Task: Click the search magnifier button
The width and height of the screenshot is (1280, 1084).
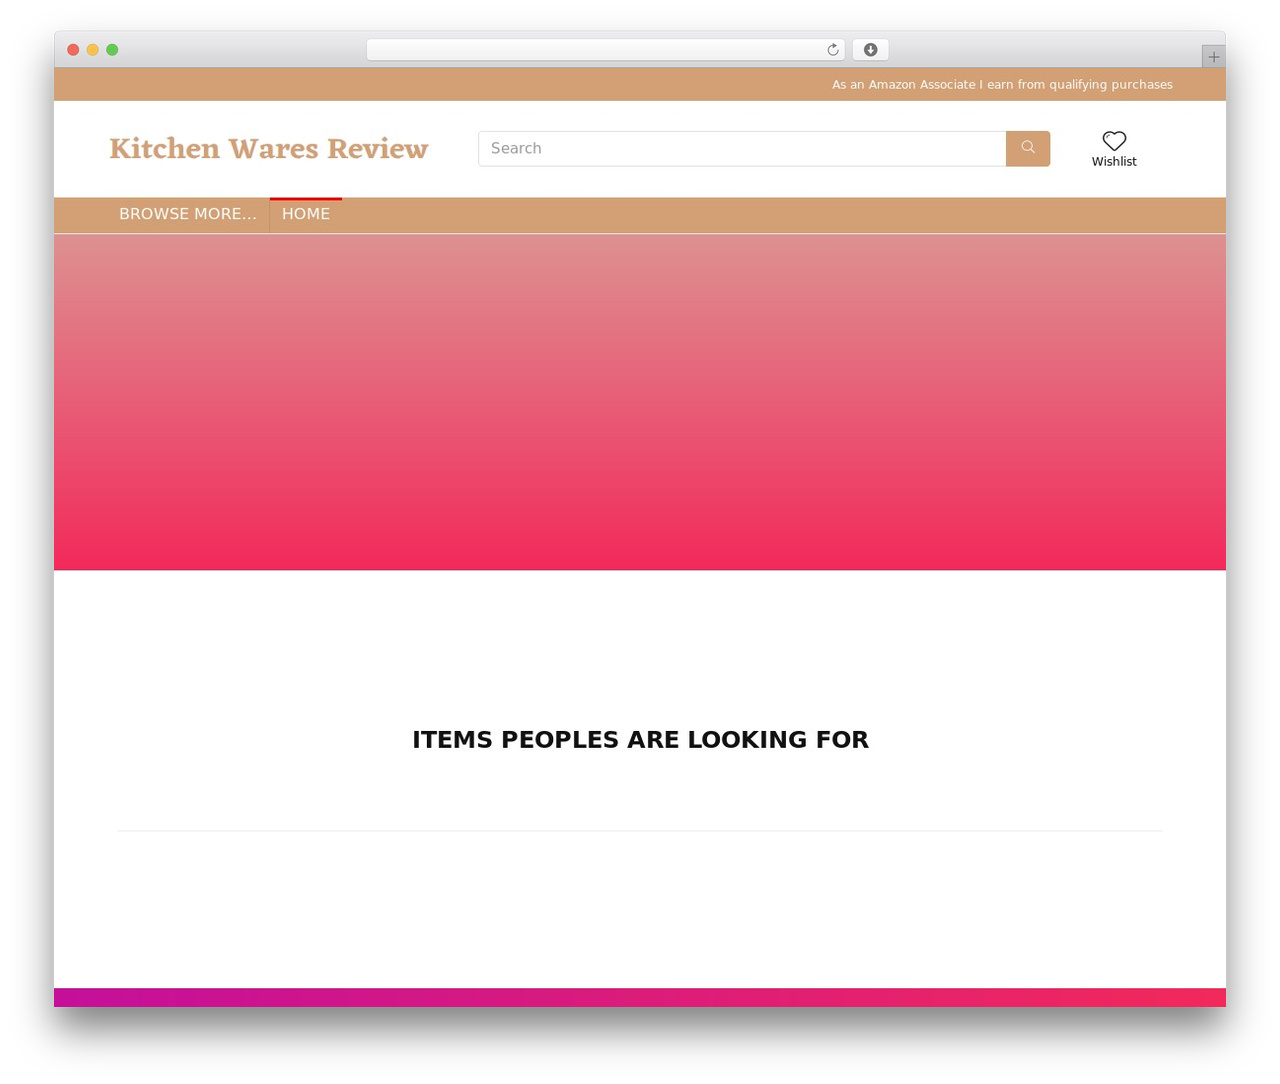Action: click(x=1027, y=148)
